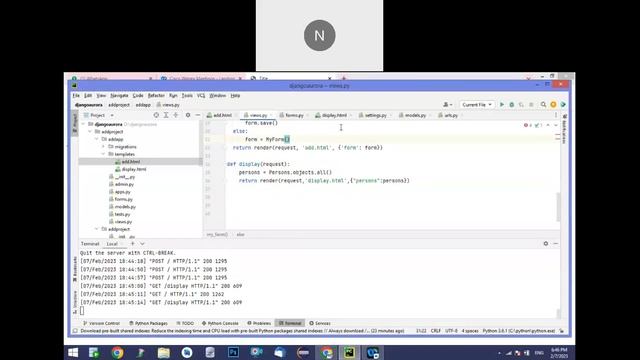Open the Tools menu

pos(187,96)
